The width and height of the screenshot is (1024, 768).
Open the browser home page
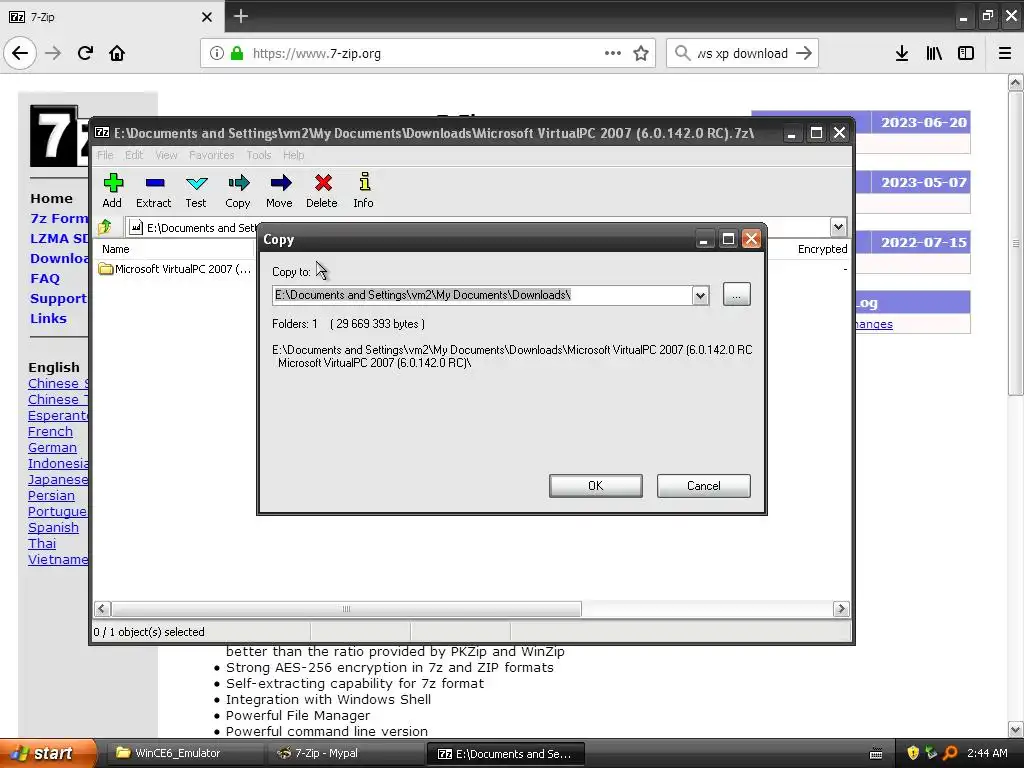tap(117, 53)
